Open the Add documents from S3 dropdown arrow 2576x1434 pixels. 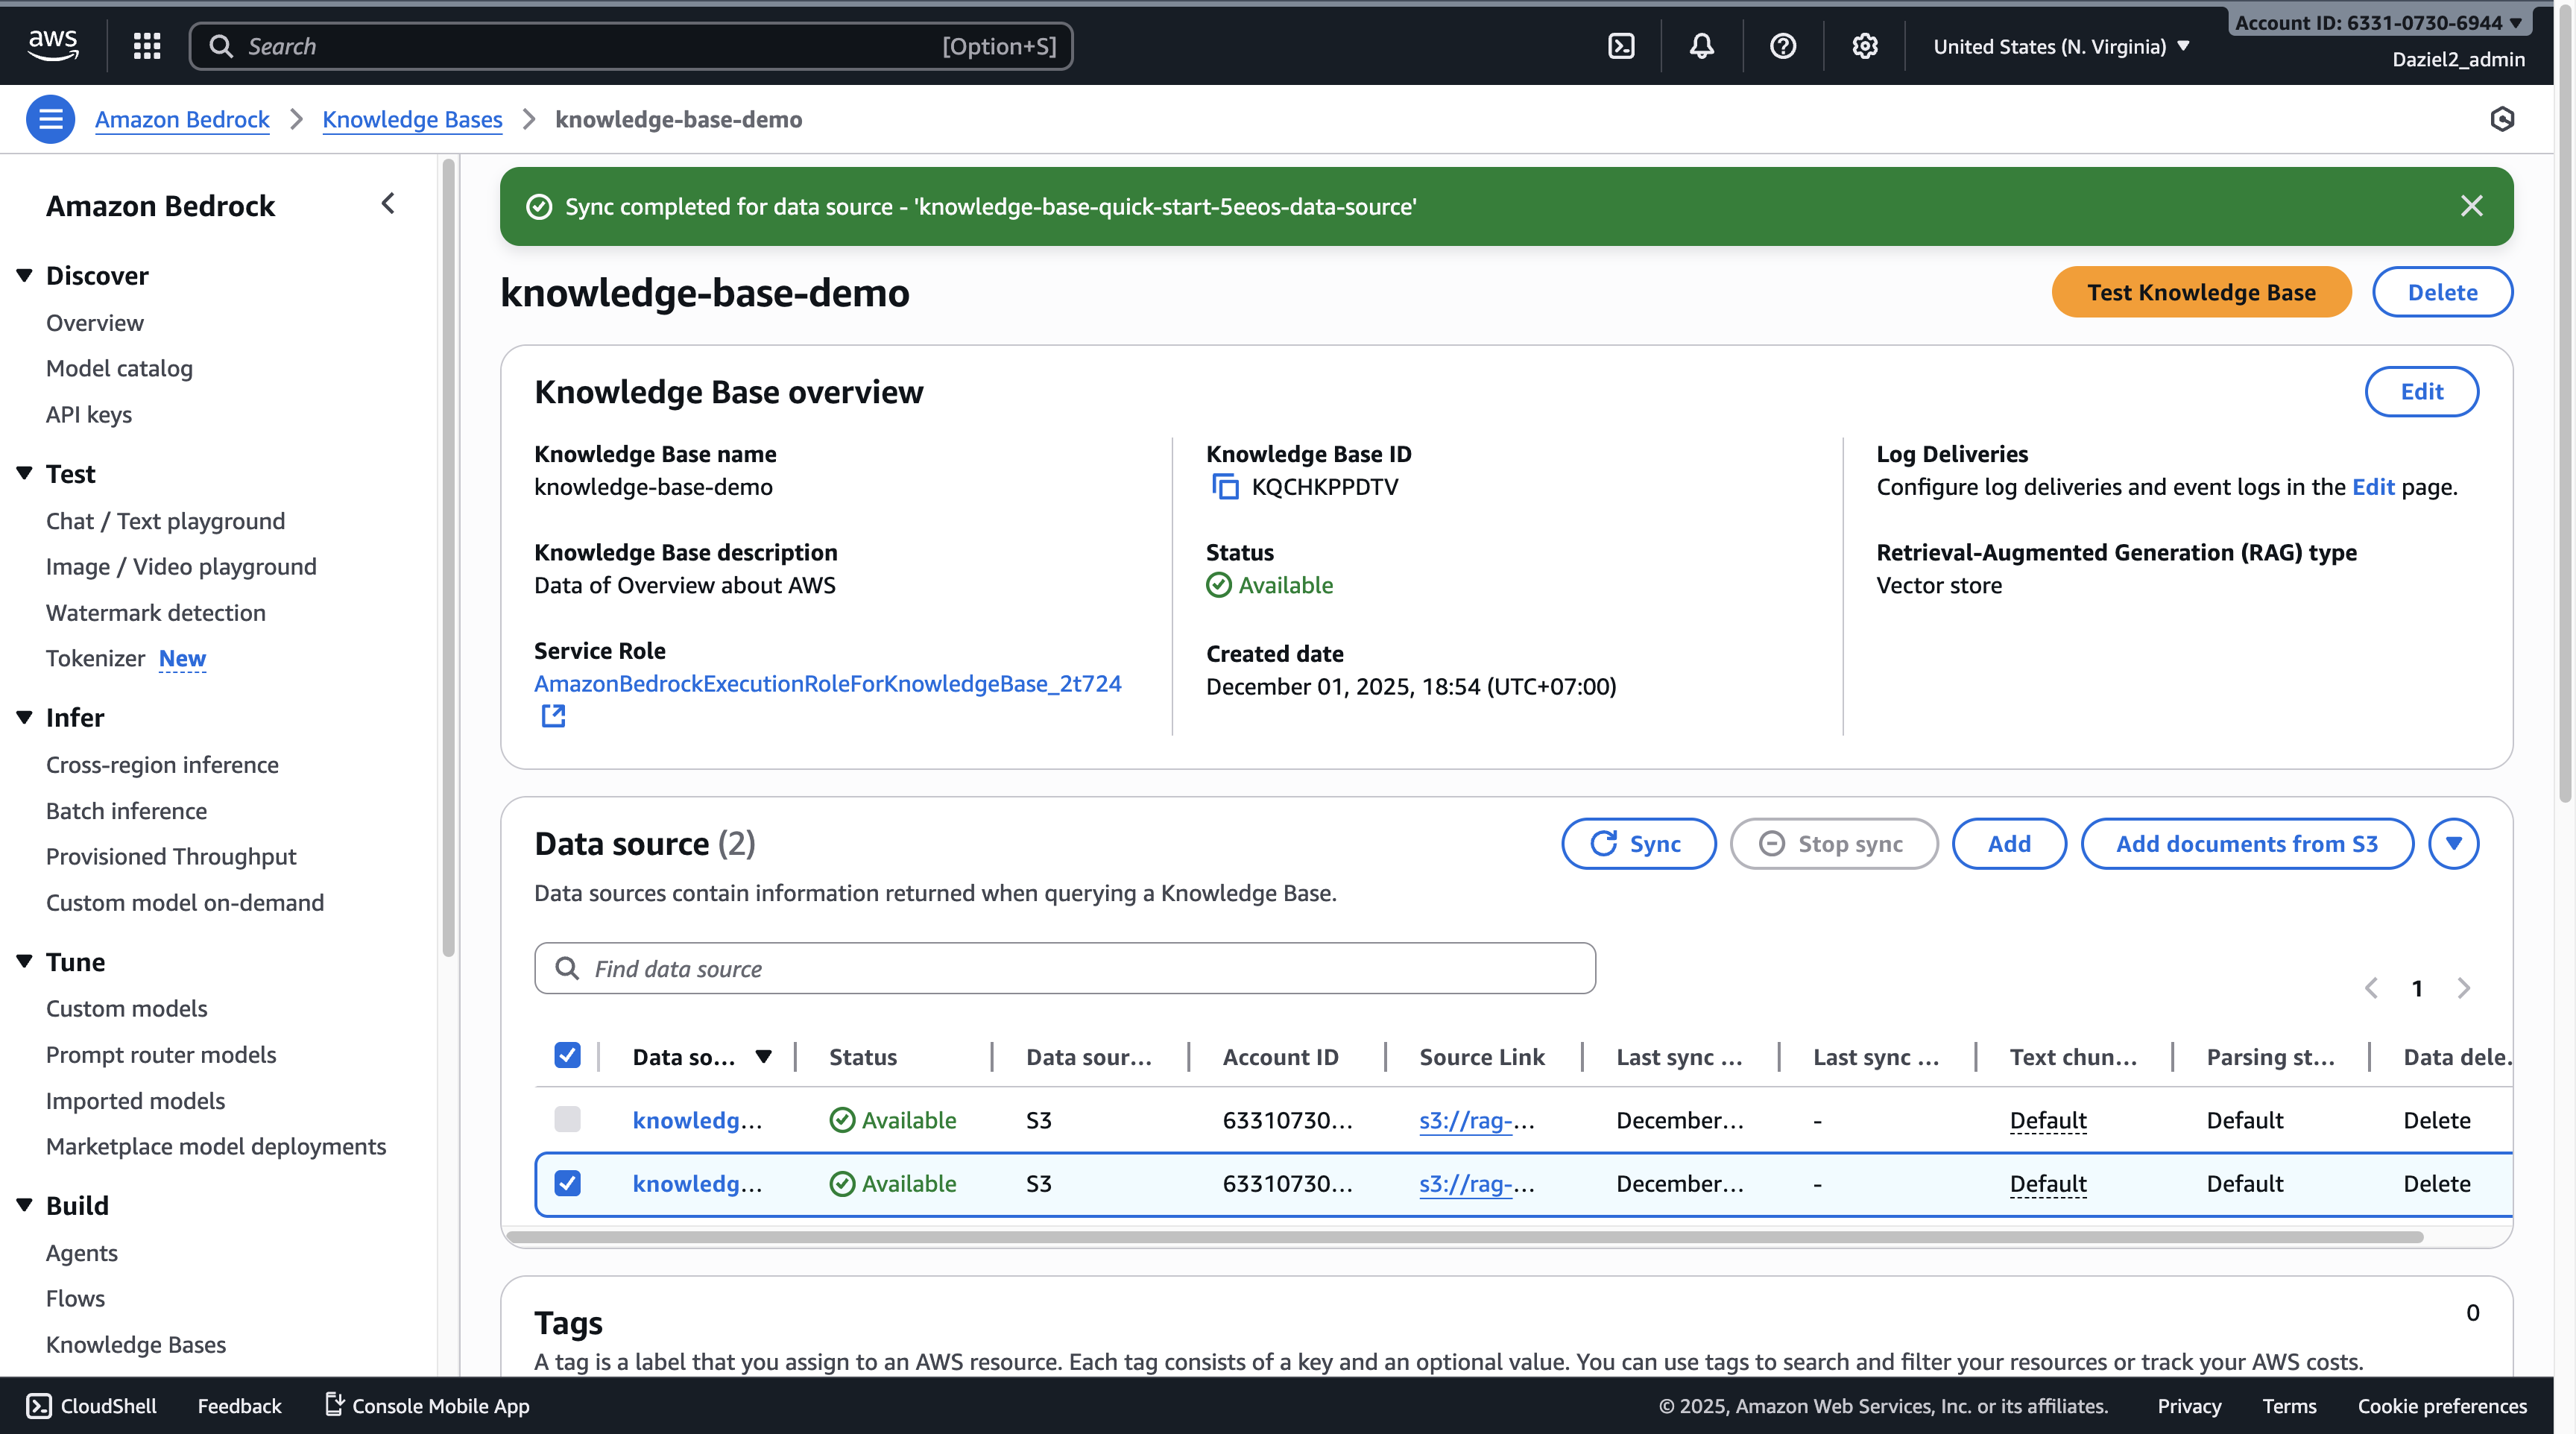pos(2454,843)
